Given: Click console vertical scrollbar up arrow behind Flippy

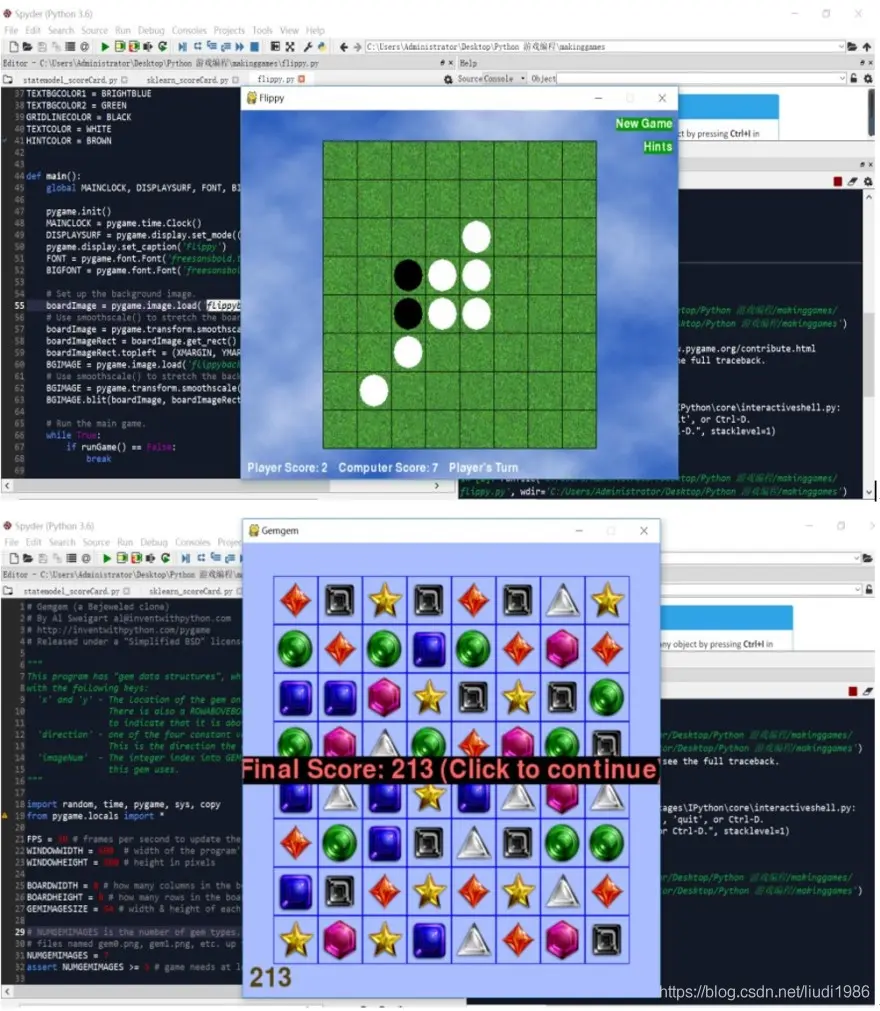Looking at the screenshot, I should (x=869, y=197).
